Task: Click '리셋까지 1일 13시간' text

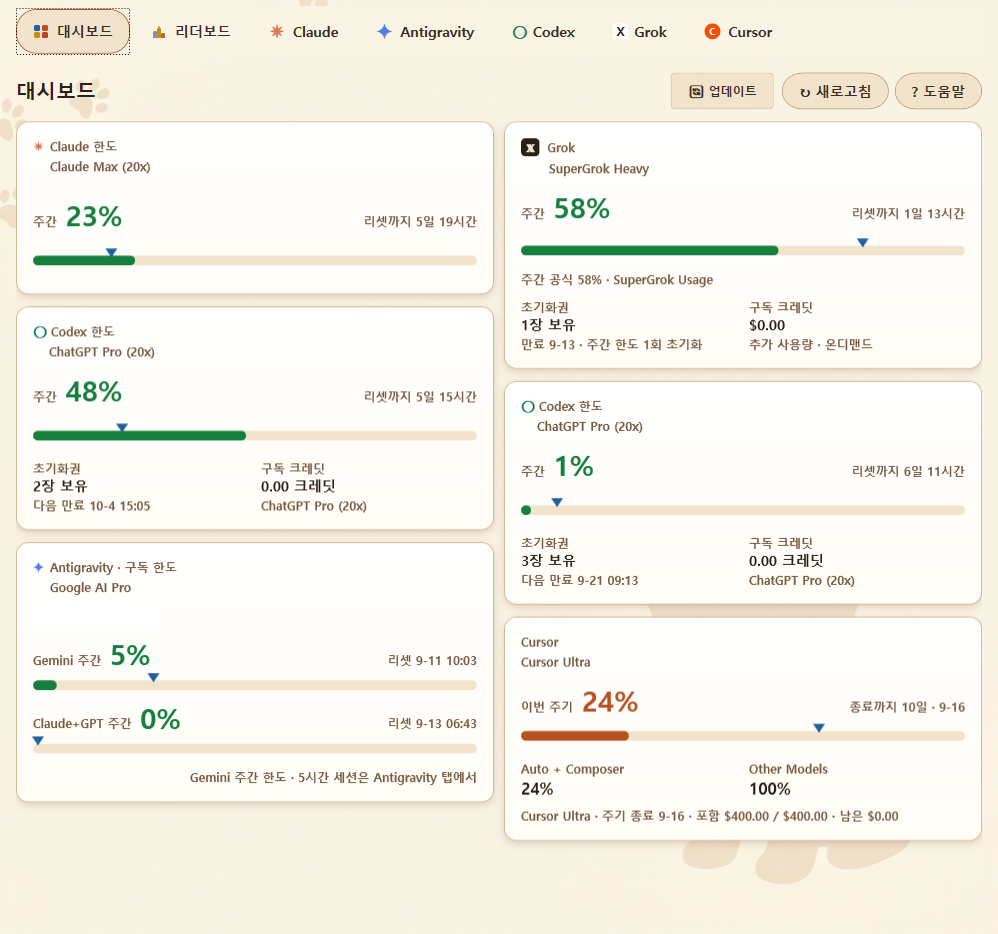Action: [x=908, y=213]
